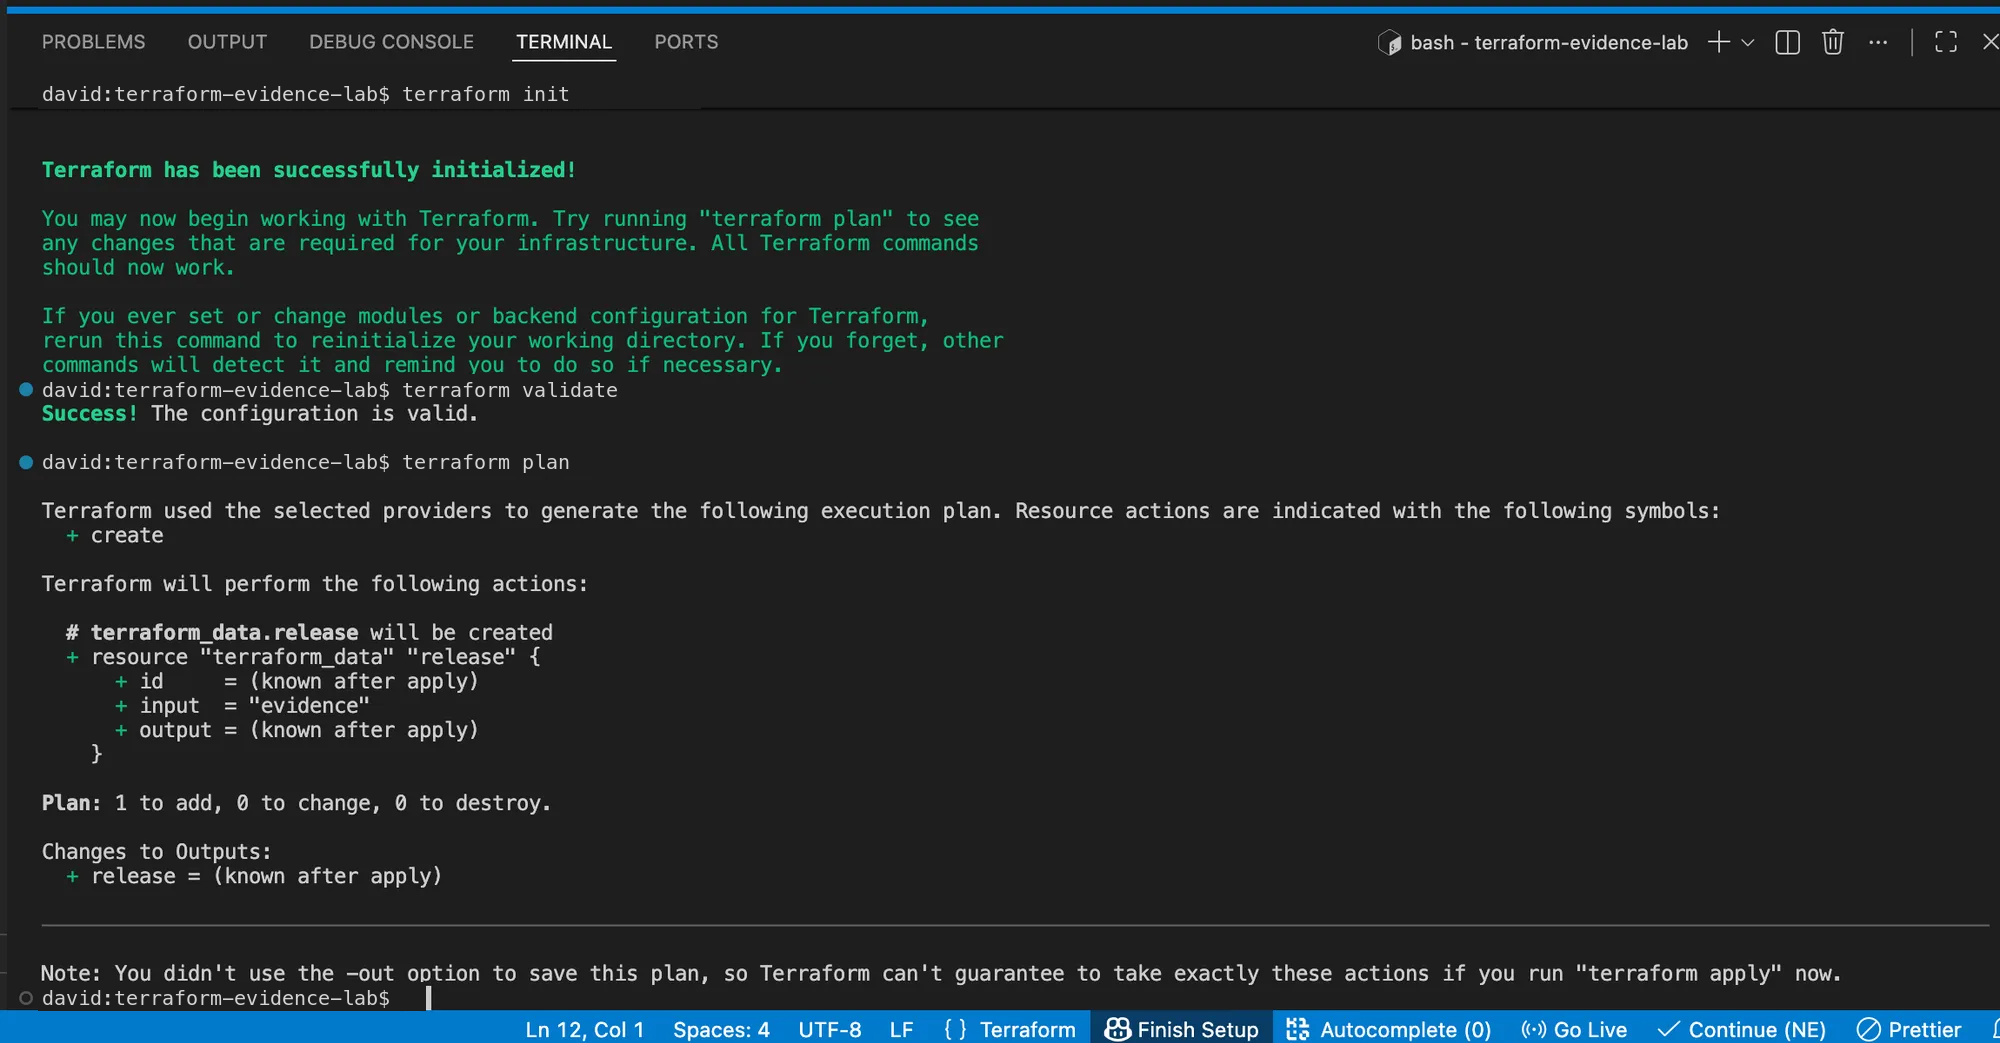The width and height of the screenshot is (2000, 1043).
Task: Focus the terminal input at the prompt
Action: 429,998
